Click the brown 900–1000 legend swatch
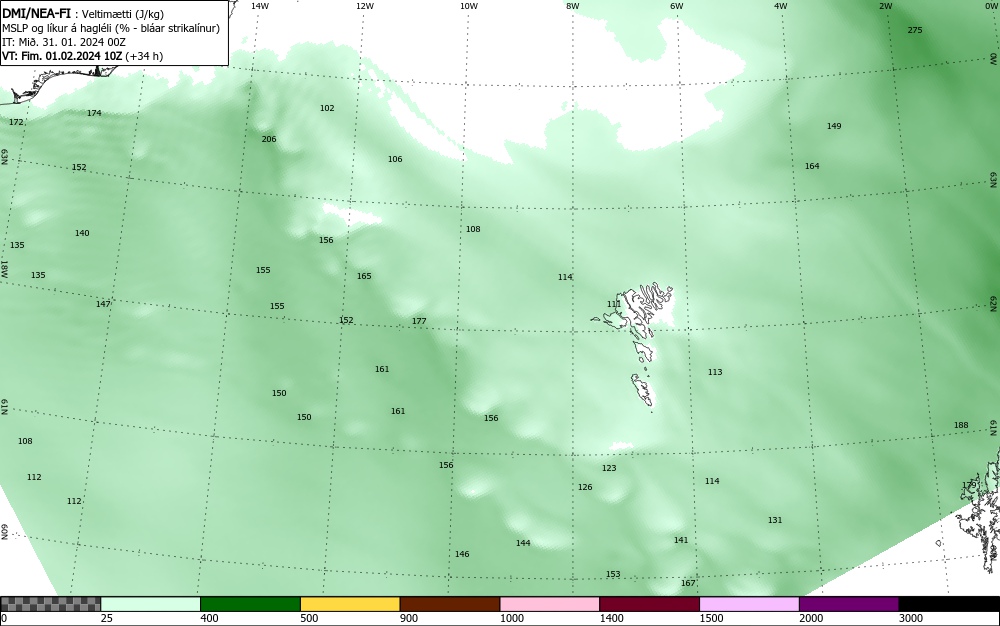The width and height of the screenshot is (1000, 626). (450, 604)
